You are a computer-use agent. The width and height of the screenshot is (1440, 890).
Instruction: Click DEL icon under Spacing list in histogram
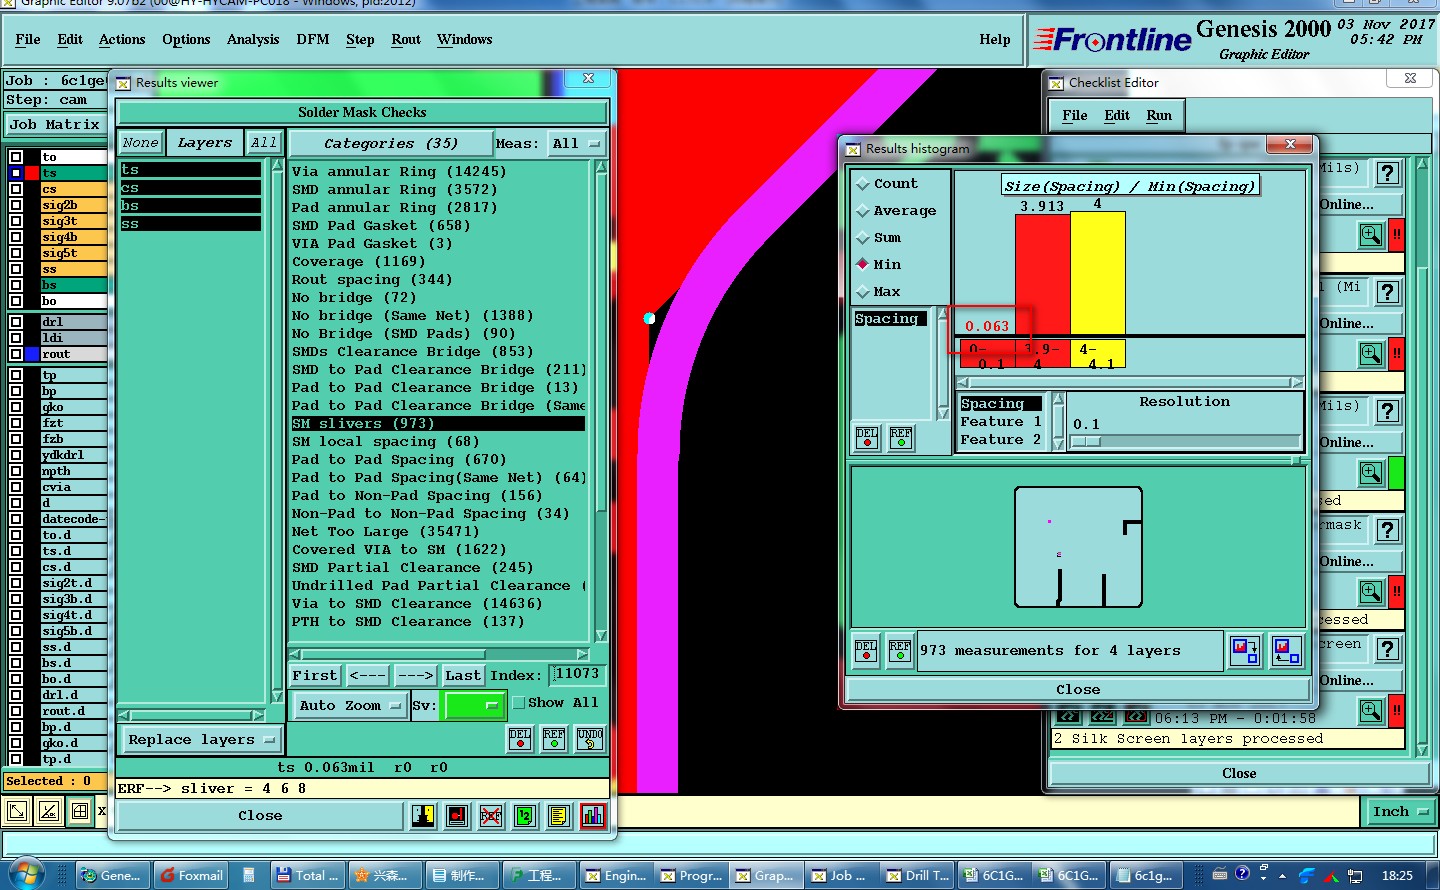tap(867, 438)
